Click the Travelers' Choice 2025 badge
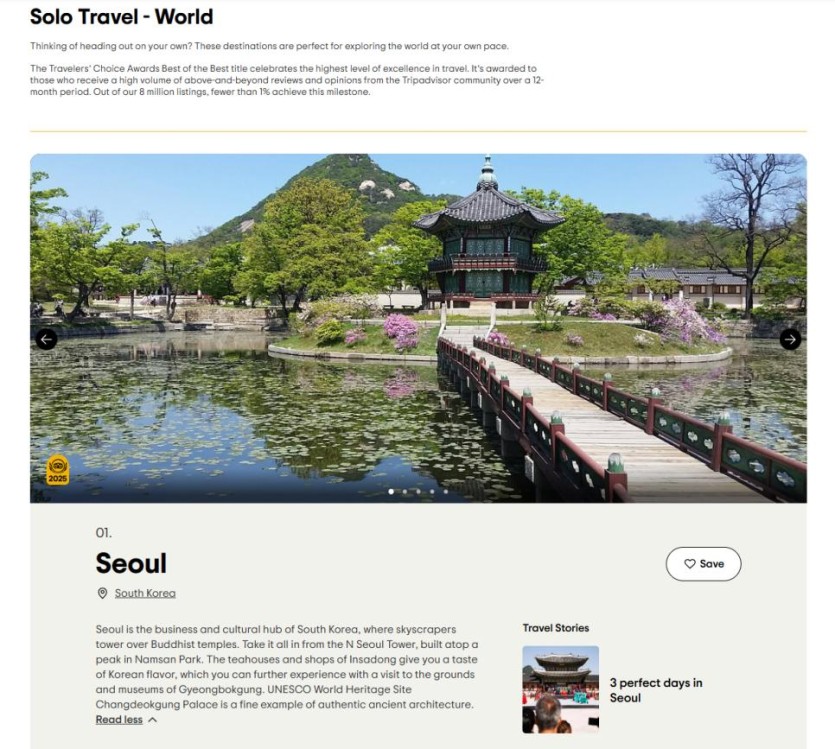 58,469
